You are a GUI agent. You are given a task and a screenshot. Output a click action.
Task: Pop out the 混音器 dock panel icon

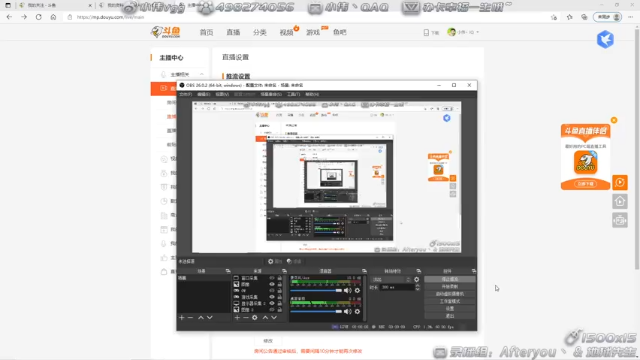[x=364, y=271]
